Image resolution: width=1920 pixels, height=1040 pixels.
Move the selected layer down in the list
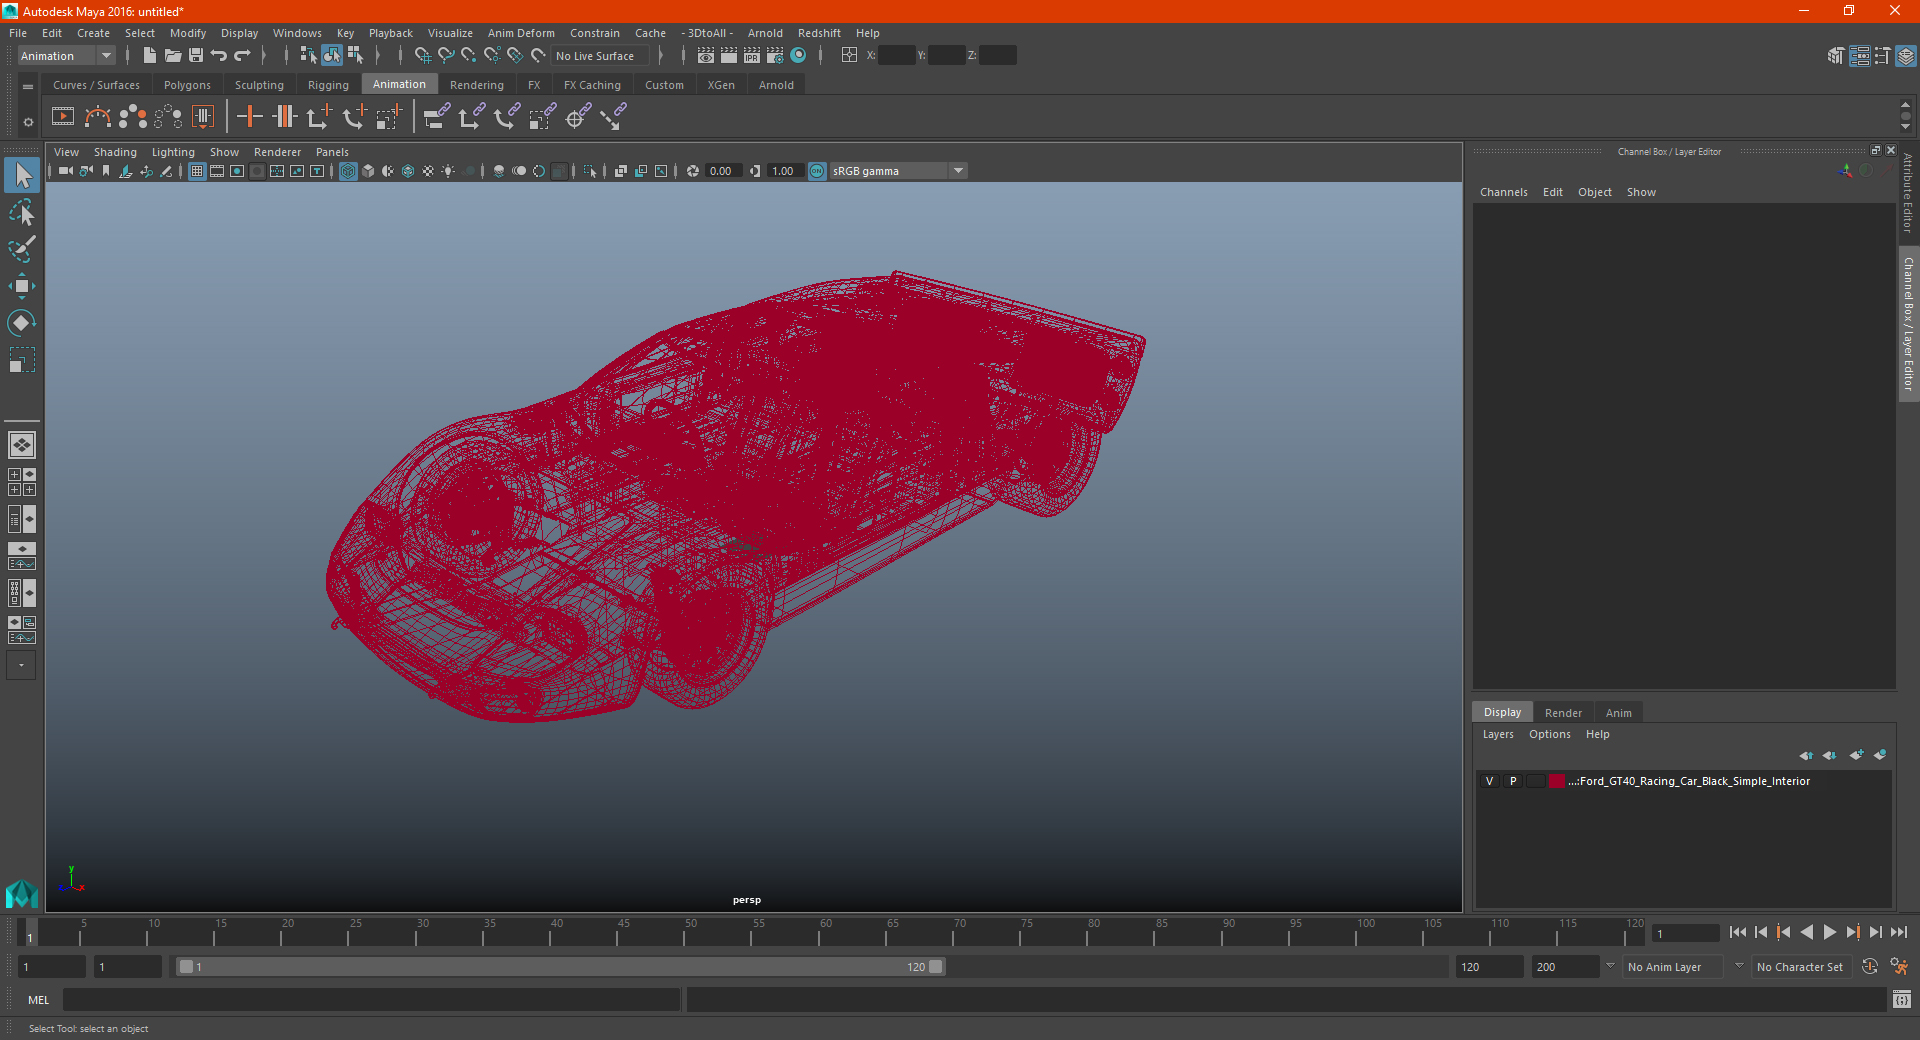1830,755
